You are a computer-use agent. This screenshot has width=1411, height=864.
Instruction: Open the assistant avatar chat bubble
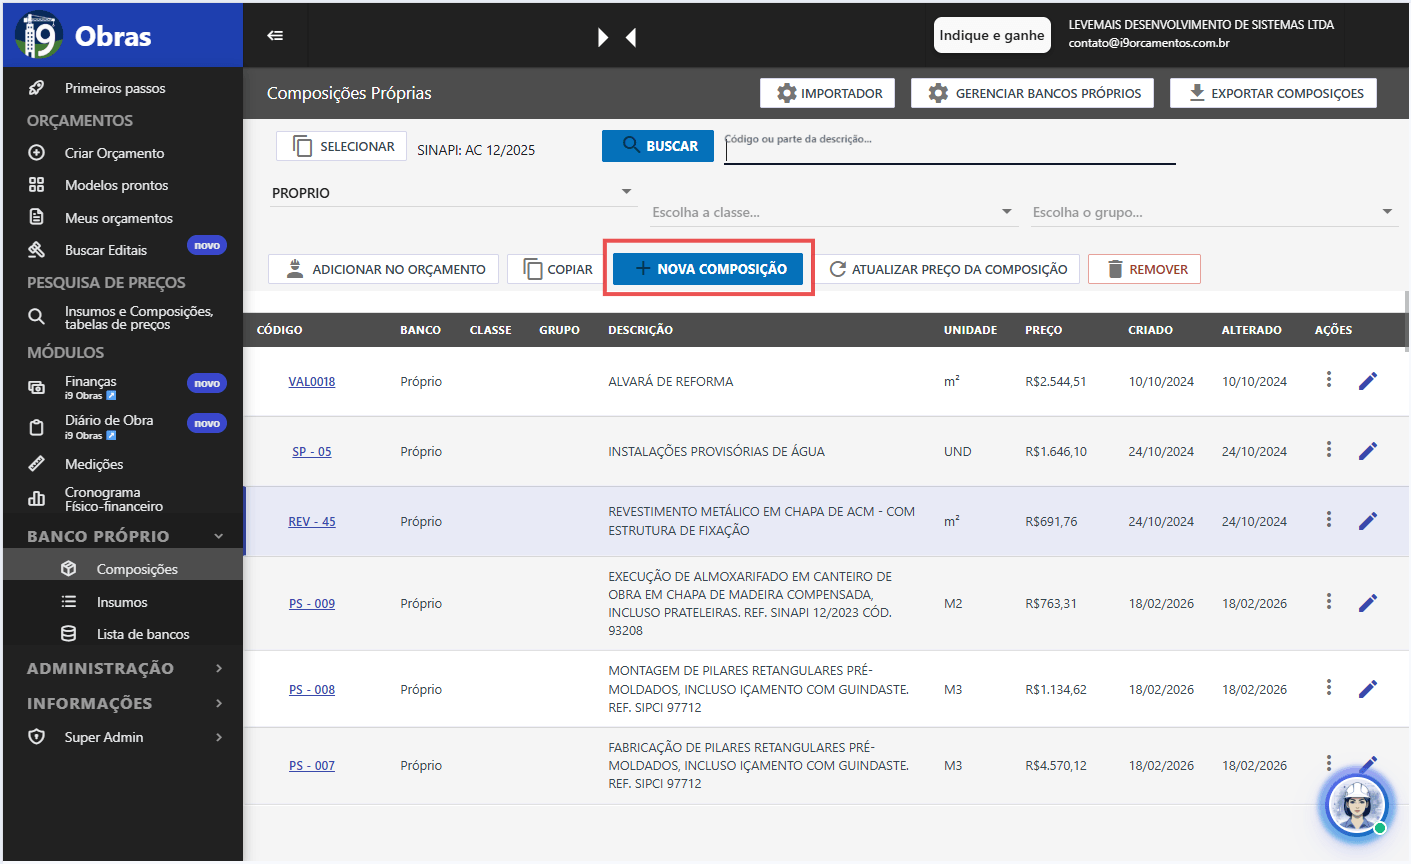(1357, 805)
